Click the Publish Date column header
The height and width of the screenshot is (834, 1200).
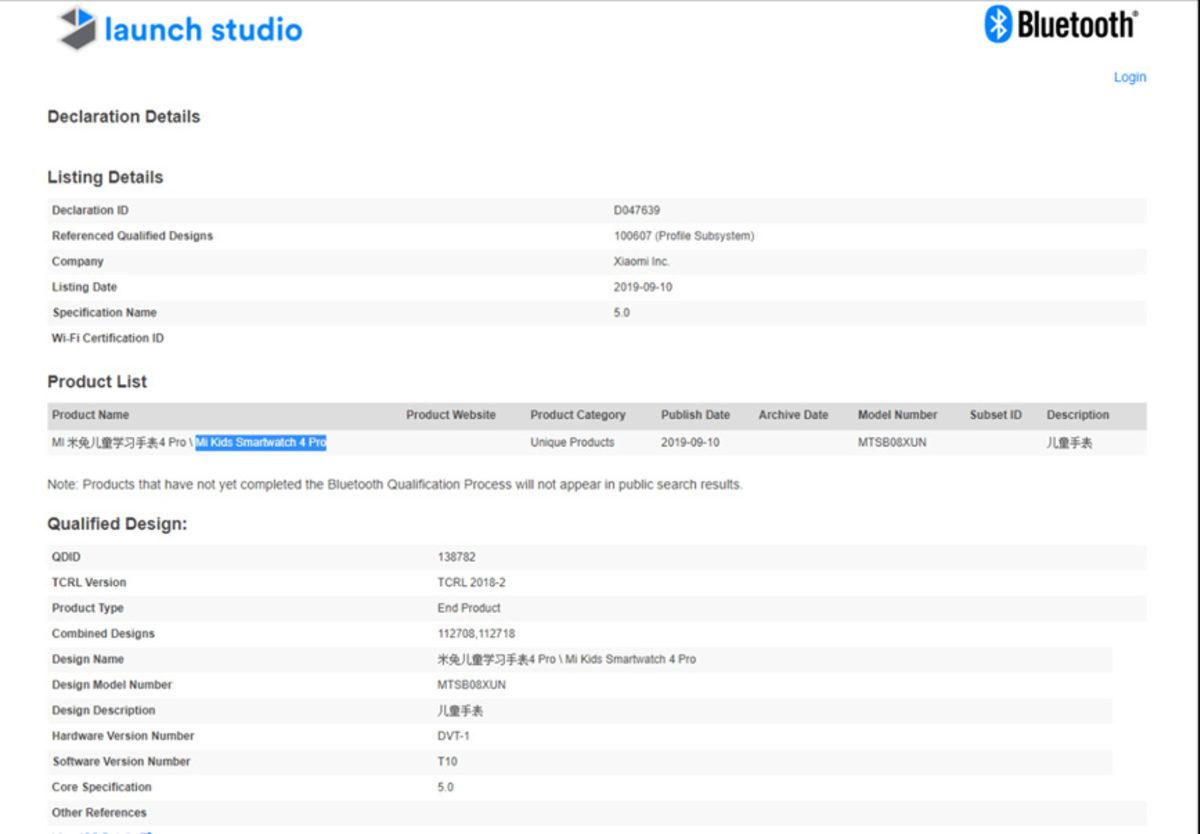695,415
